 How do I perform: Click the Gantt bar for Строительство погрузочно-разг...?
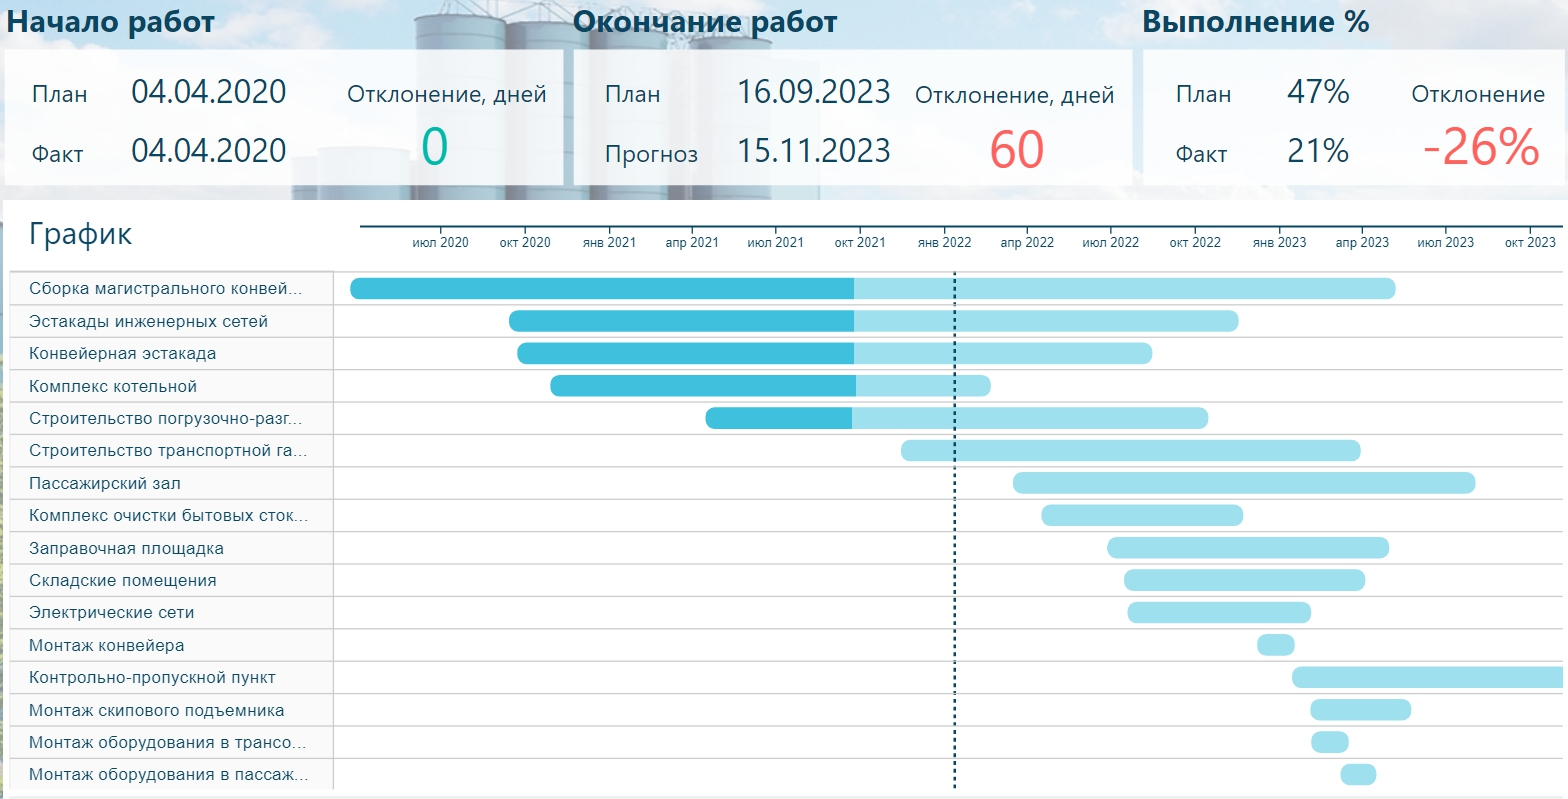(x=956, y=418)
